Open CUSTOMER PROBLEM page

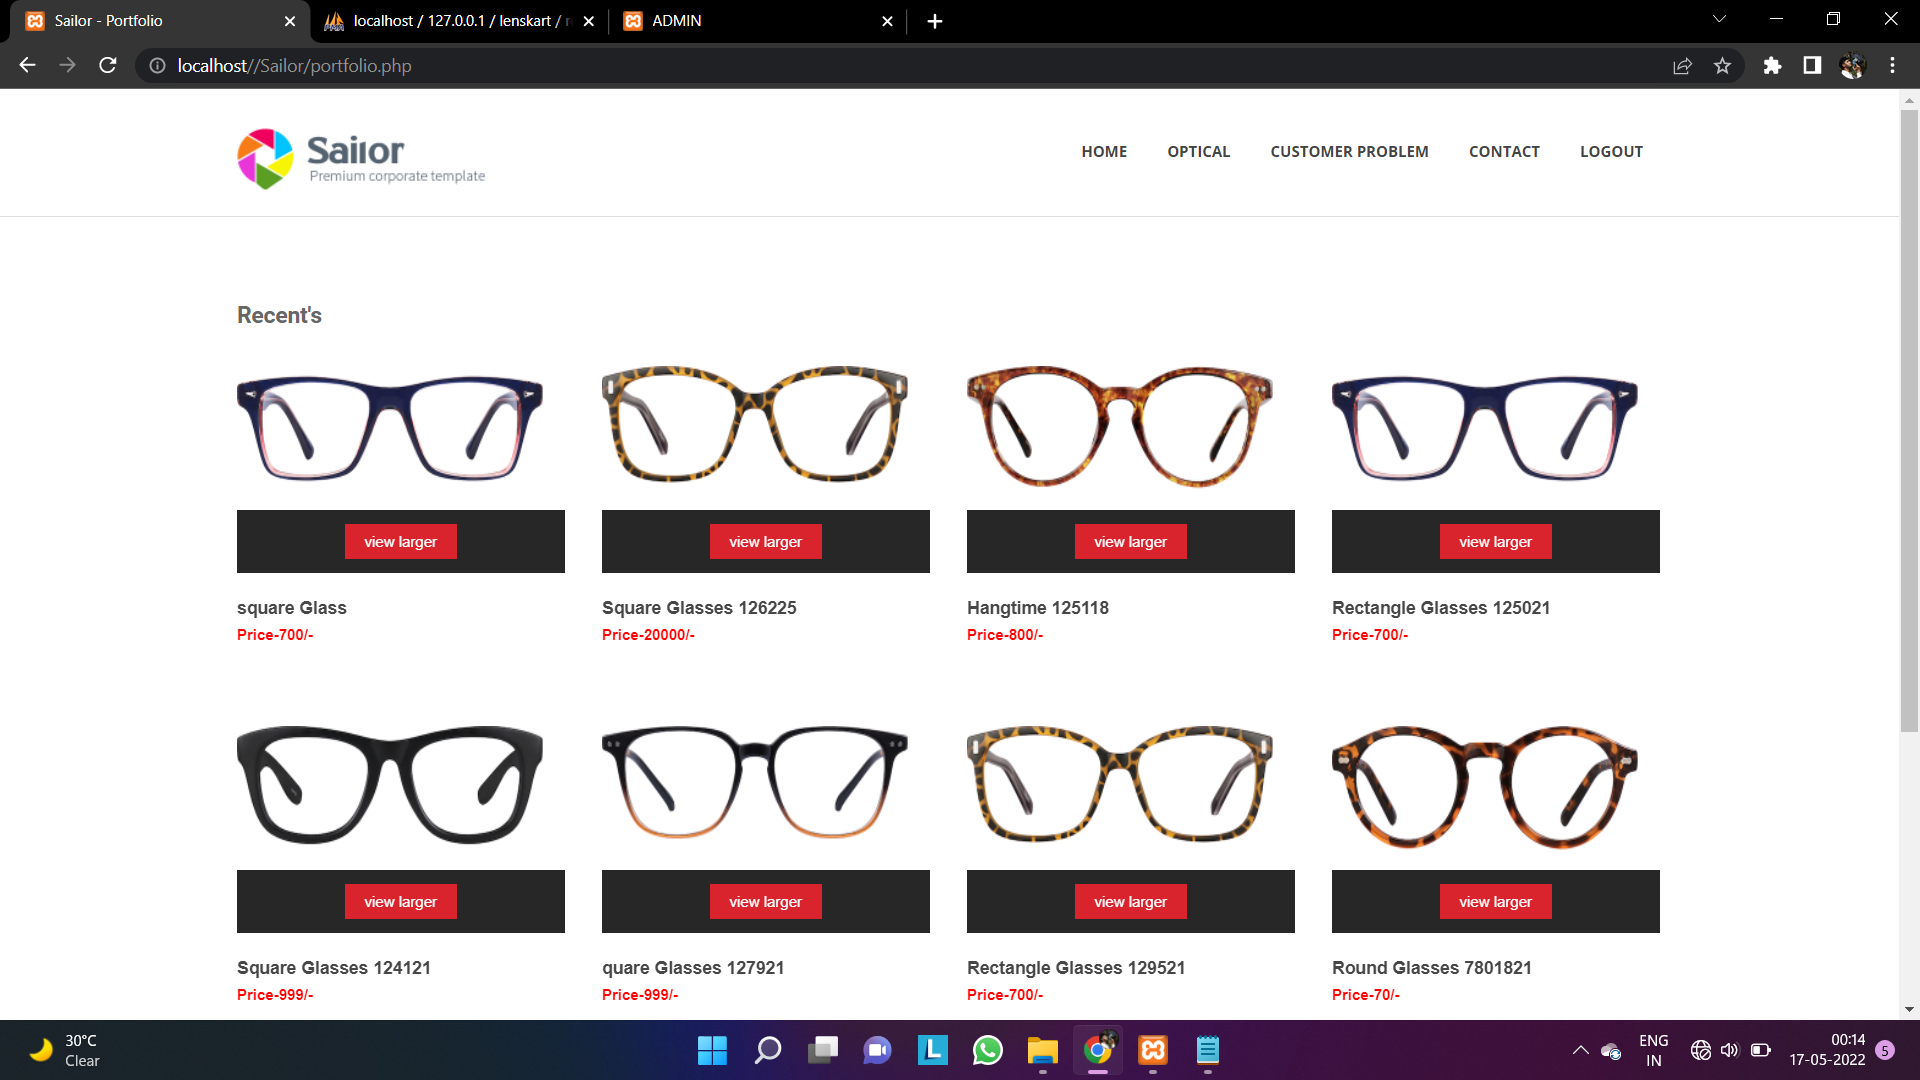[x=1349, y=152]
